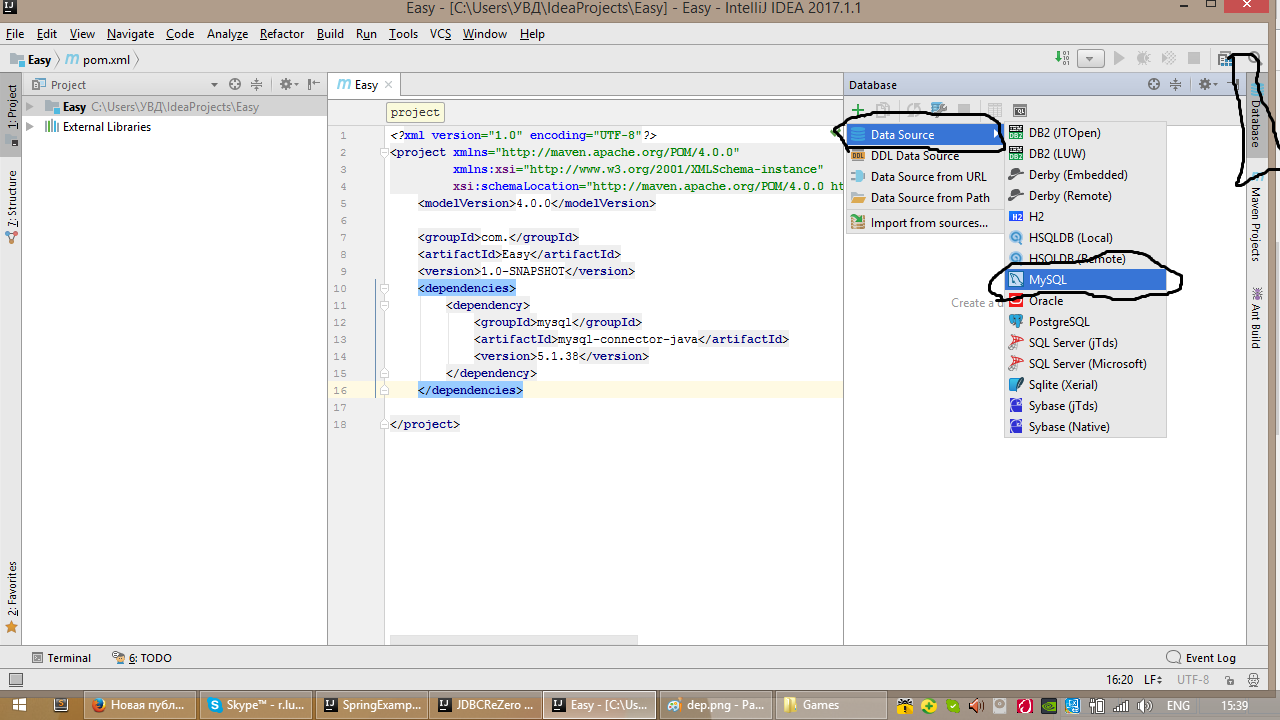Click the Database properties wrench icon
1280x720 pixels.
[938, 110]
